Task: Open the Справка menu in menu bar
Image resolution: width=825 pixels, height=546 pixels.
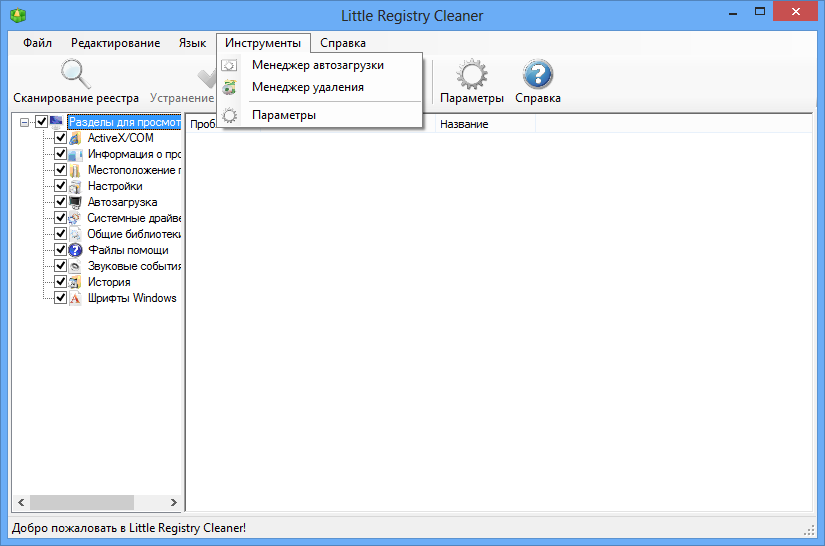Action: (343, 43)
